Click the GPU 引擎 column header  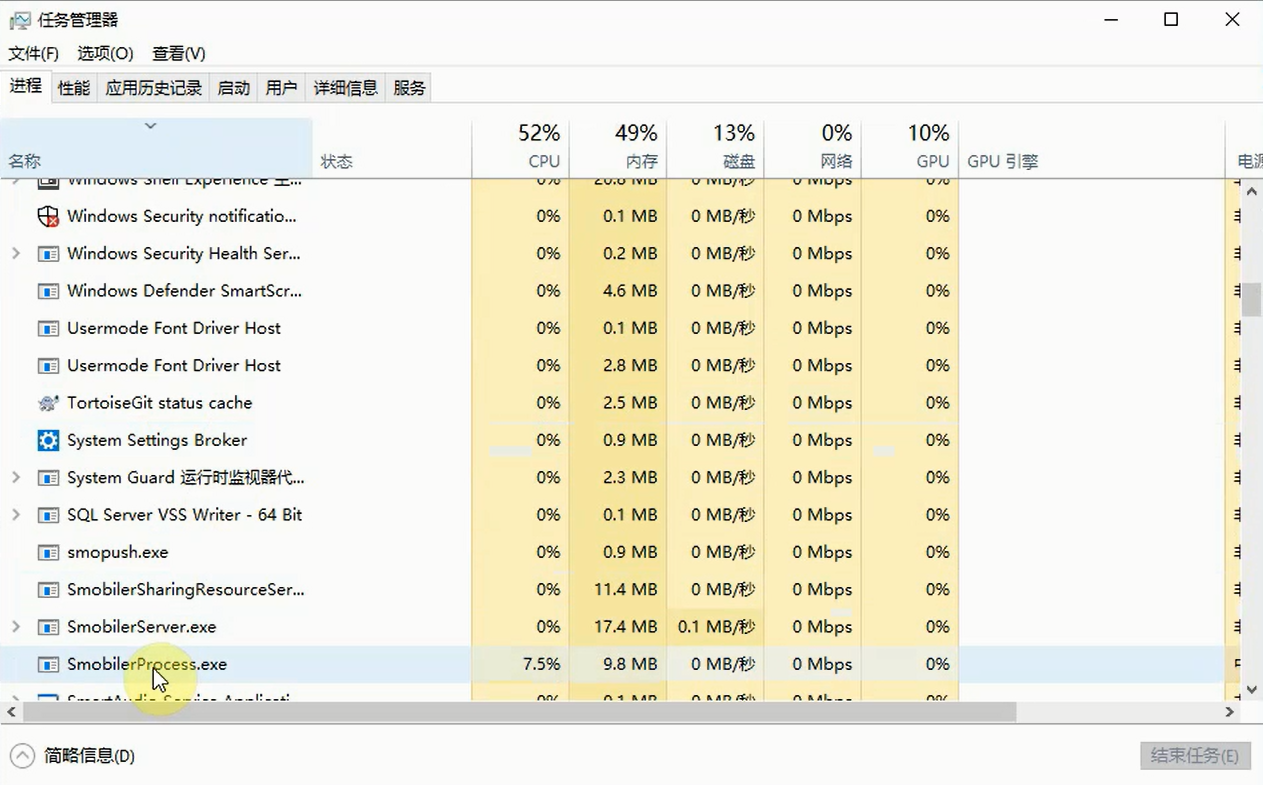tap(1092, 148)
